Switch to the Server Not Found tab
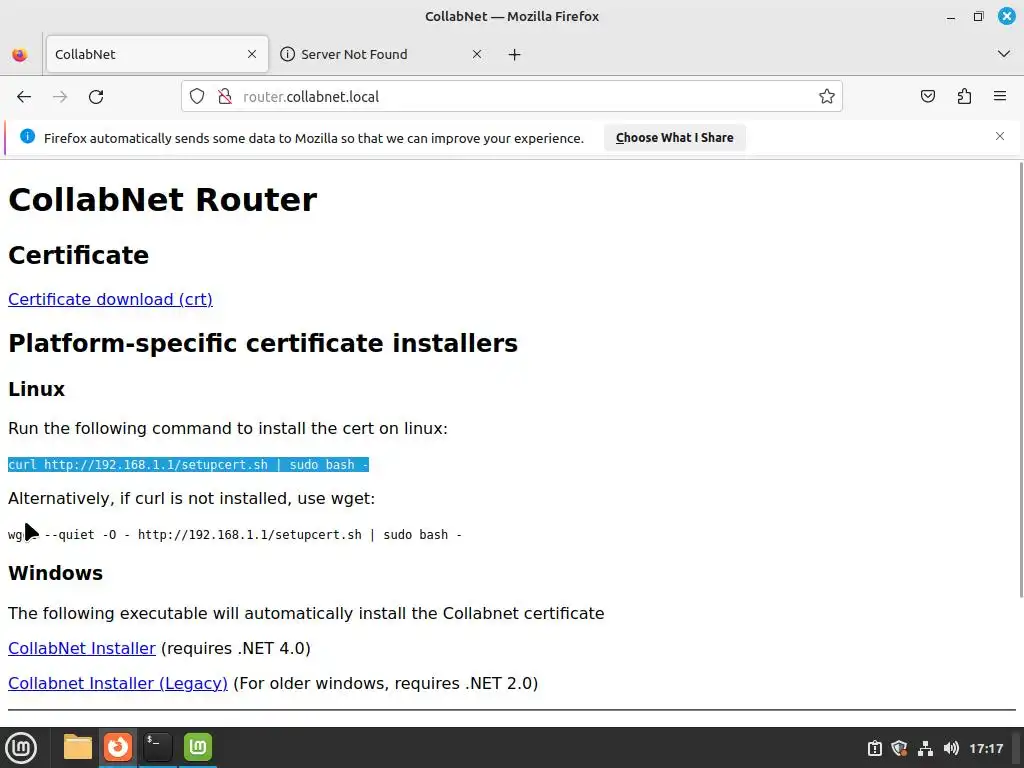 click(x=383, y=54)
